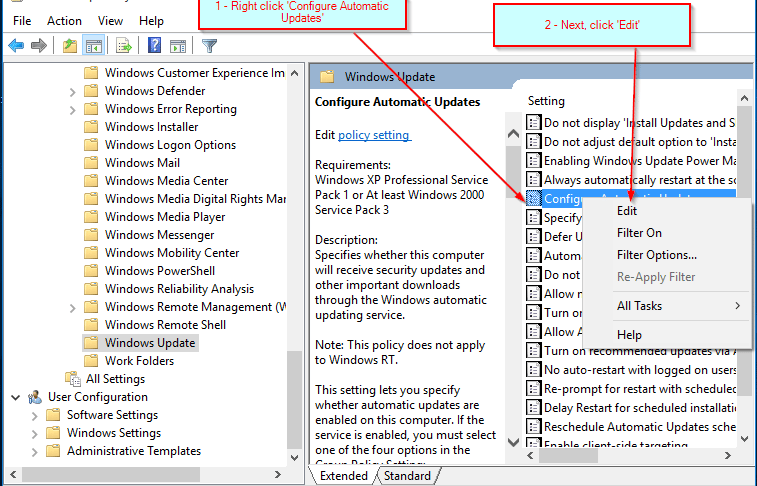Click the Software Settings folder icon
Screen dimensions: 757x486
pyautogui.click(x=53, y=415)
